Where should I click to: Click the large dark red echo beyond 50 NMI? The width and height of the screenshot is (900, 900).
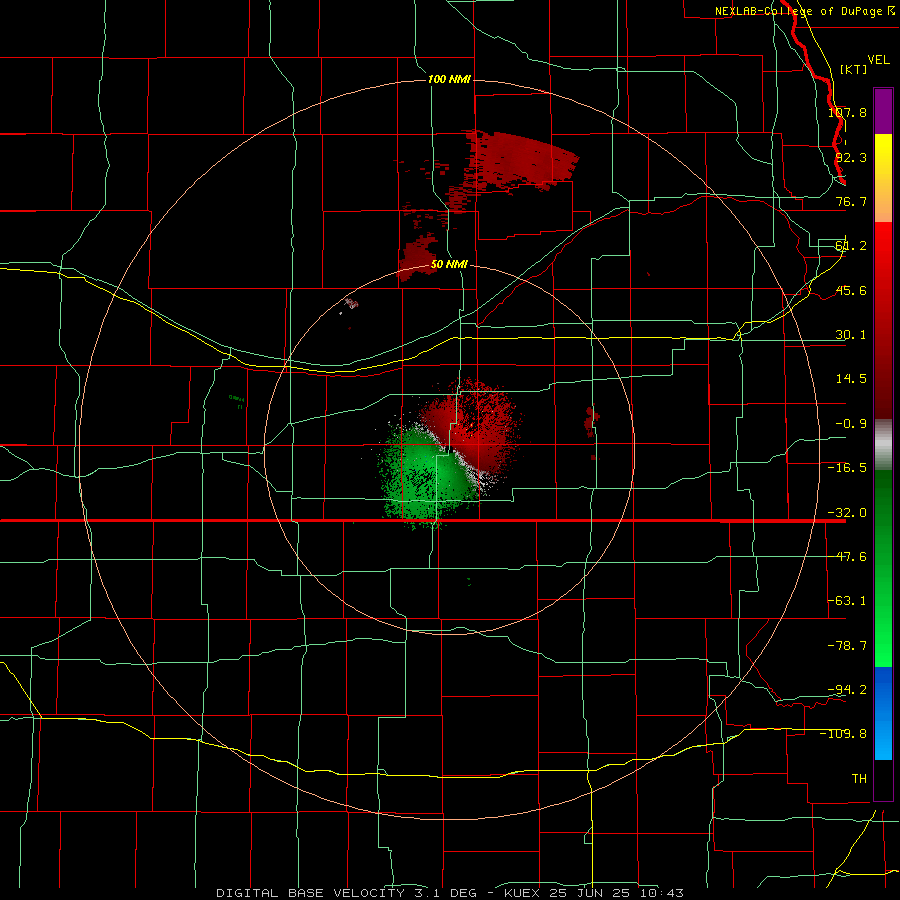tap(519, 161)
